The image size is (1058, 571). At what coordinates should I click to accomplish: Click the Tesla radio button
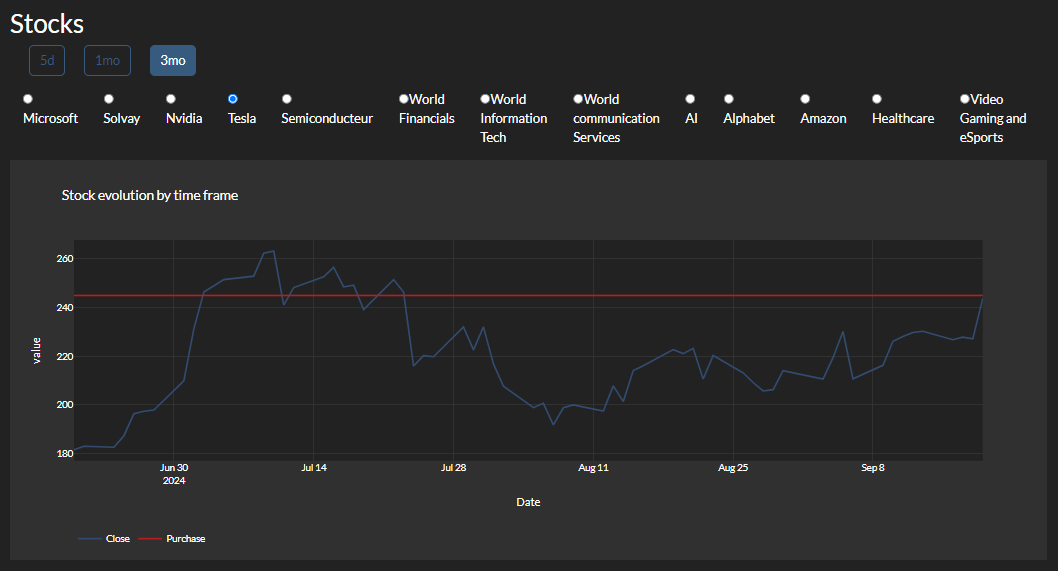233,99
